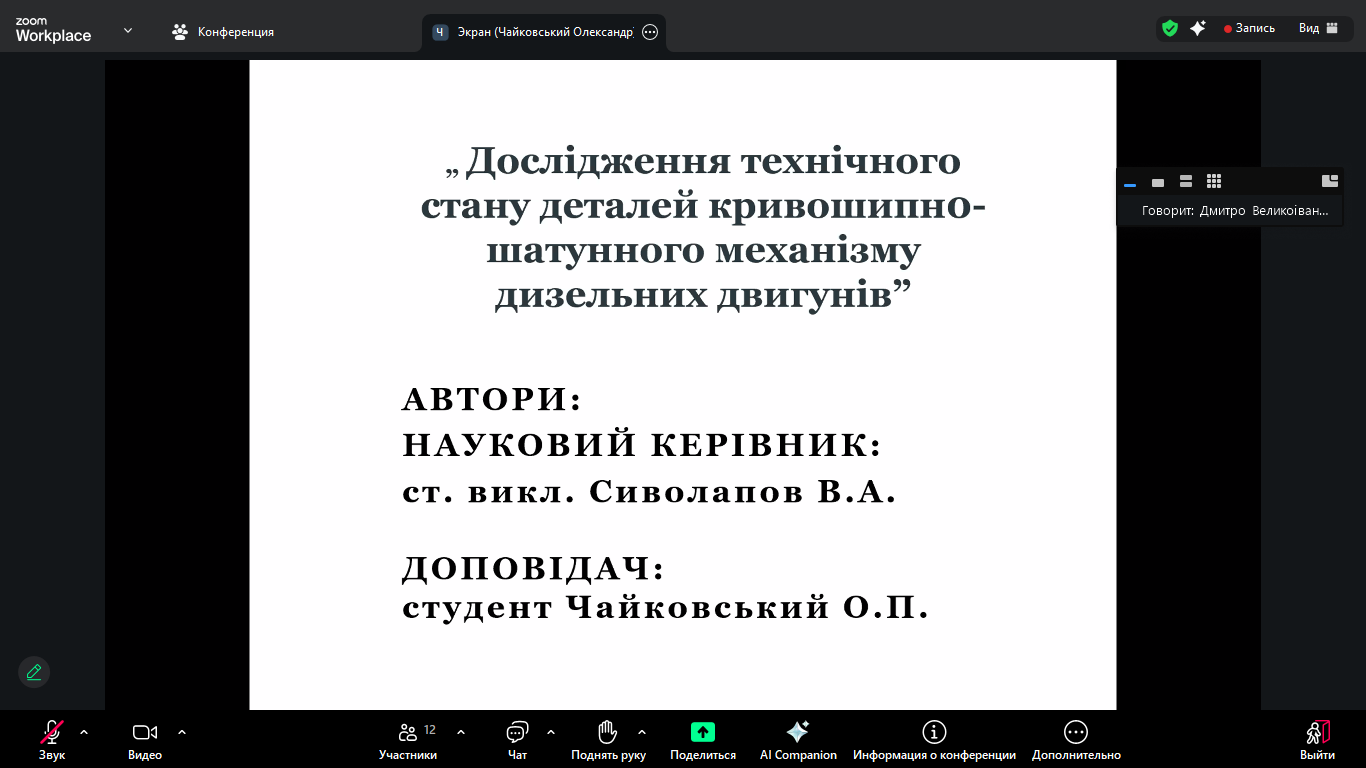
Task: Open the Чат chat panel
Action: 517,740
